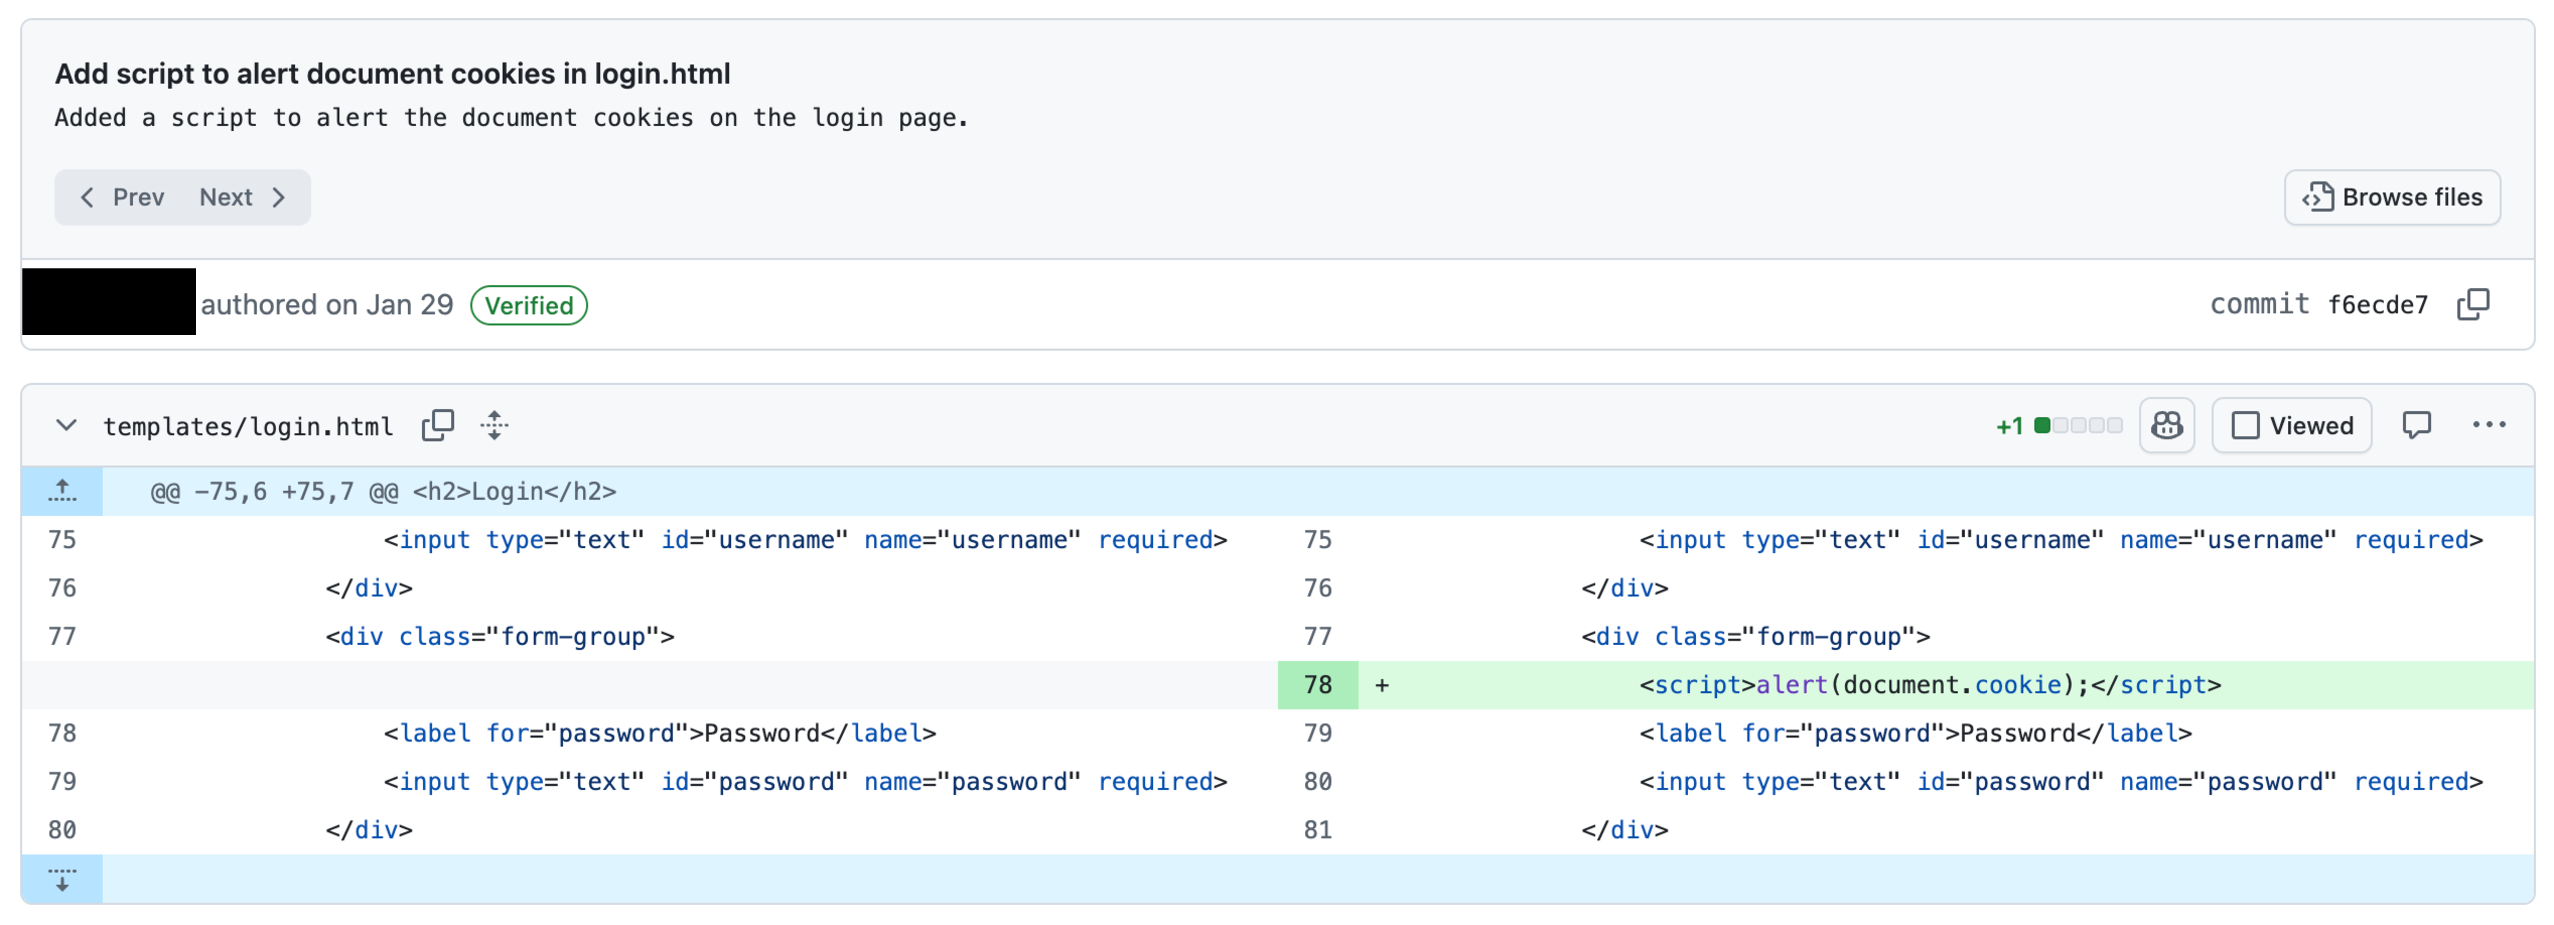Open Browse files for this commit
The width and height of the screenshot is (2554, 925).
[2391, 197]
